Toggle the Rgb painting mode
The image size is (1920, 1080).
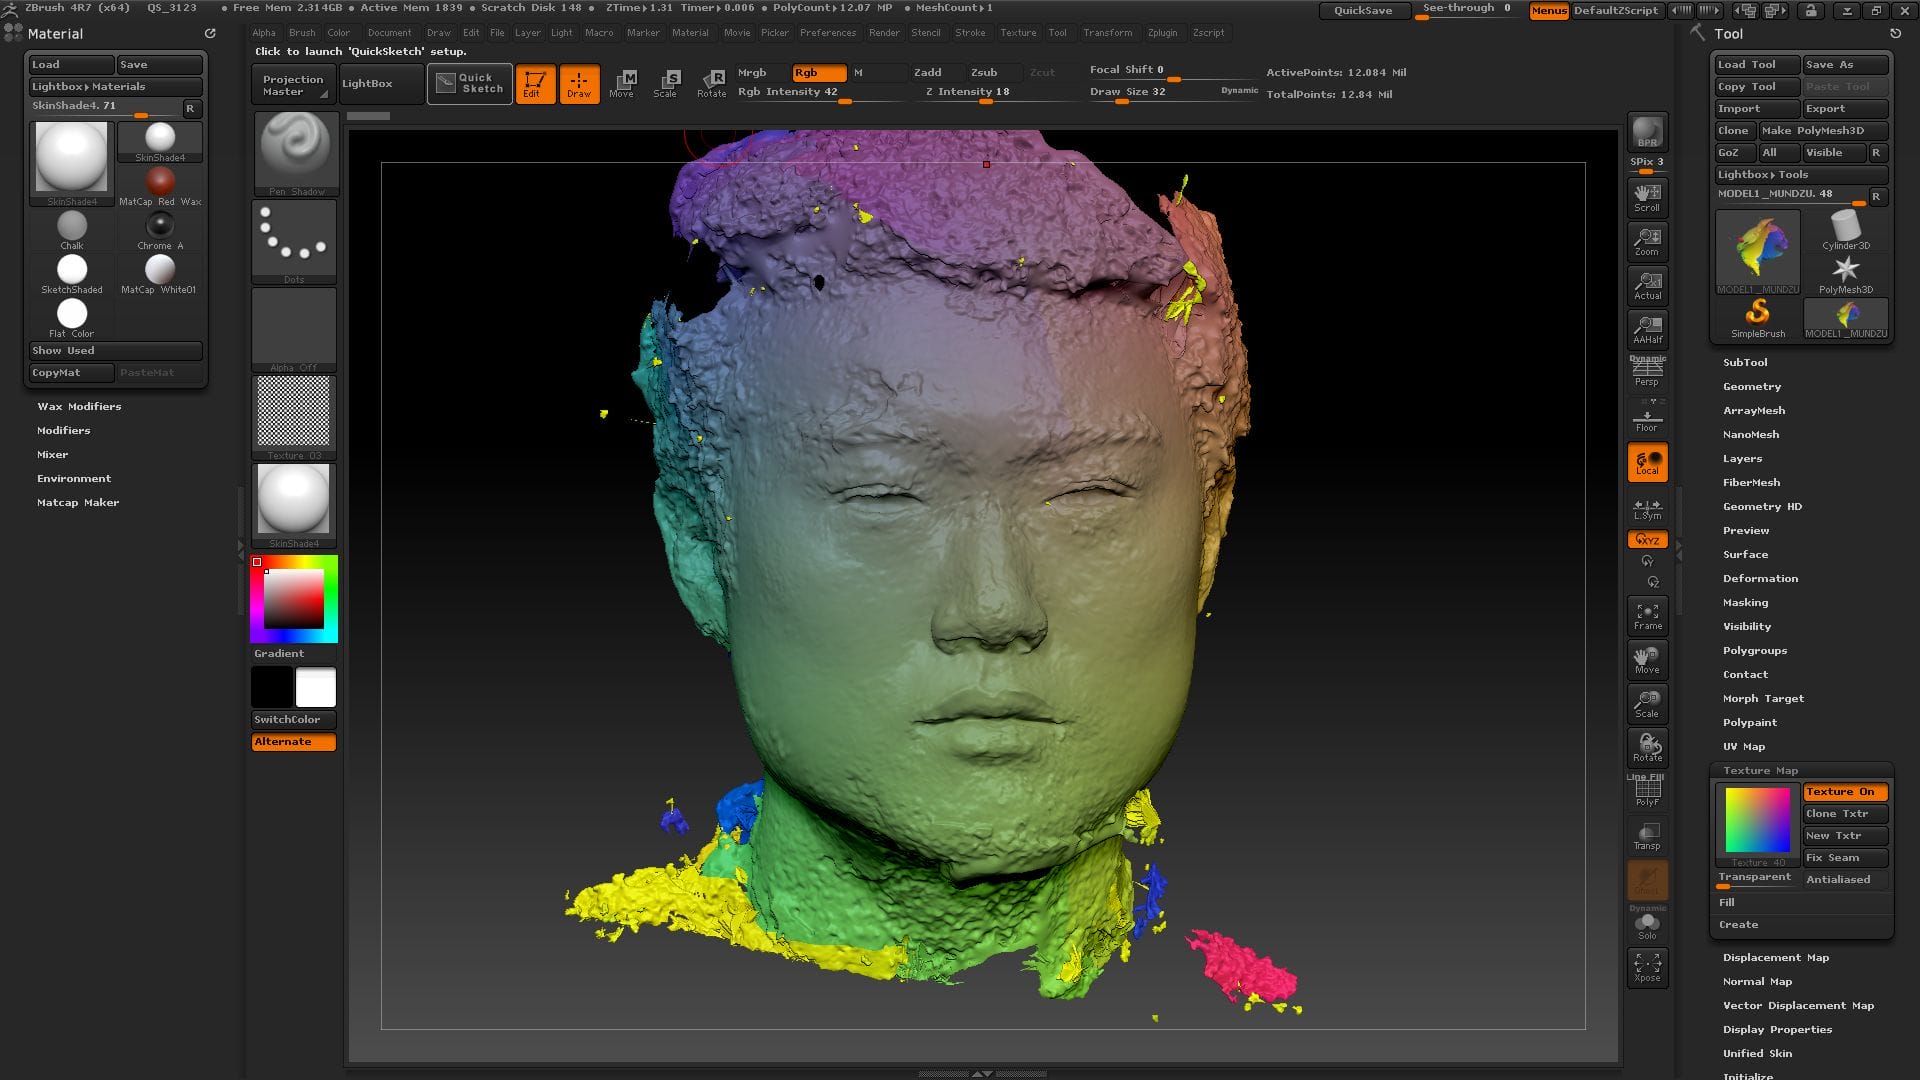point(818,72)
